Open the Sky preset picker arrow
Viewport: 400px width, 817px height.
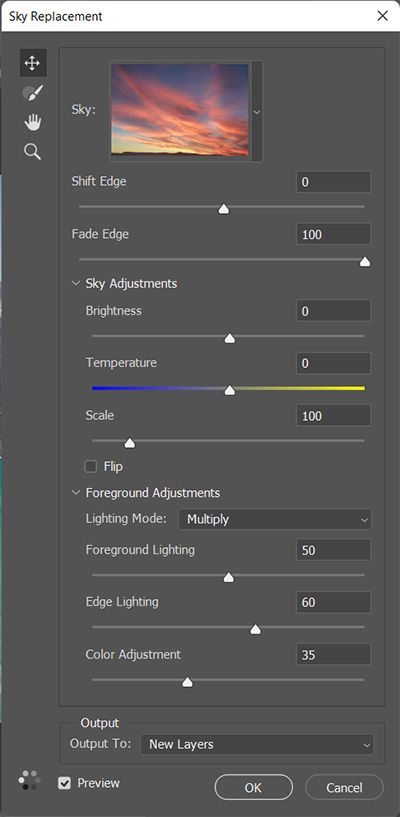tap(257, 111)
